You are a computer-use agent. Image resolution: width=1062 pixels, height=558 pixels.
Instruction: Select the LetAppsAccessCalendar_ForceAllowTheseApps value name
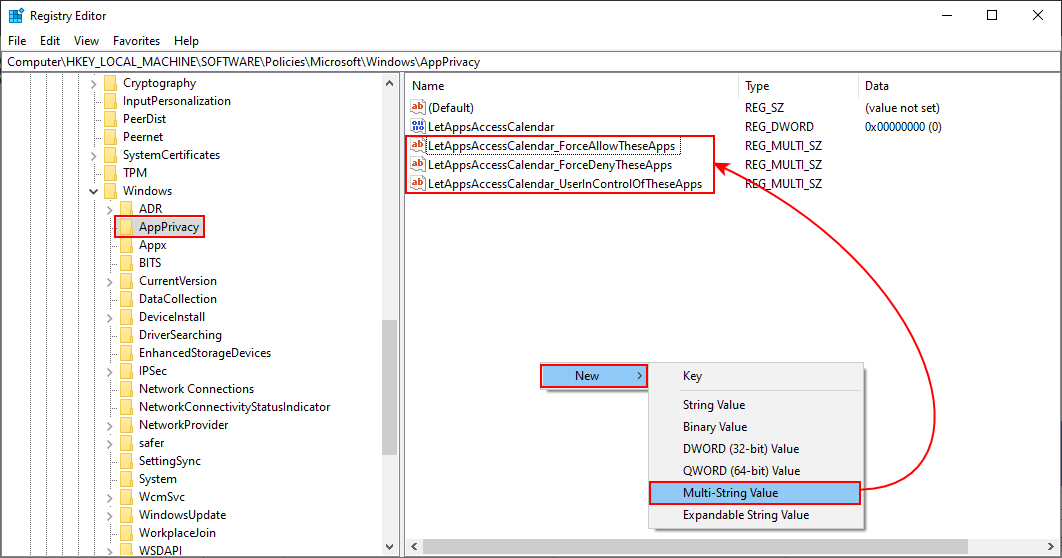point(552,146)
